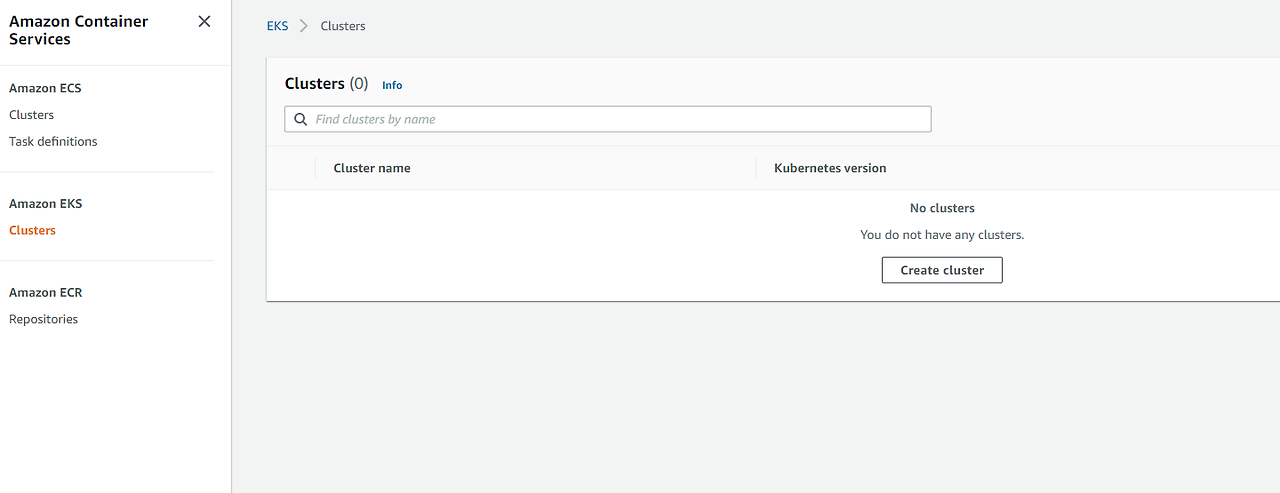Viewport: 1280px width, 493px height.
Task: Click the Amazon EKS section heading
Action: click(x=45, y=203)
